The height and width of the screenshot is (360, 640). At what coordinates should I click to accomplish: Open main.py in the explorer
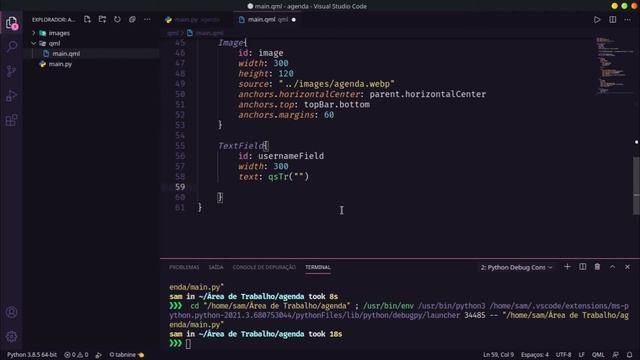60,64
